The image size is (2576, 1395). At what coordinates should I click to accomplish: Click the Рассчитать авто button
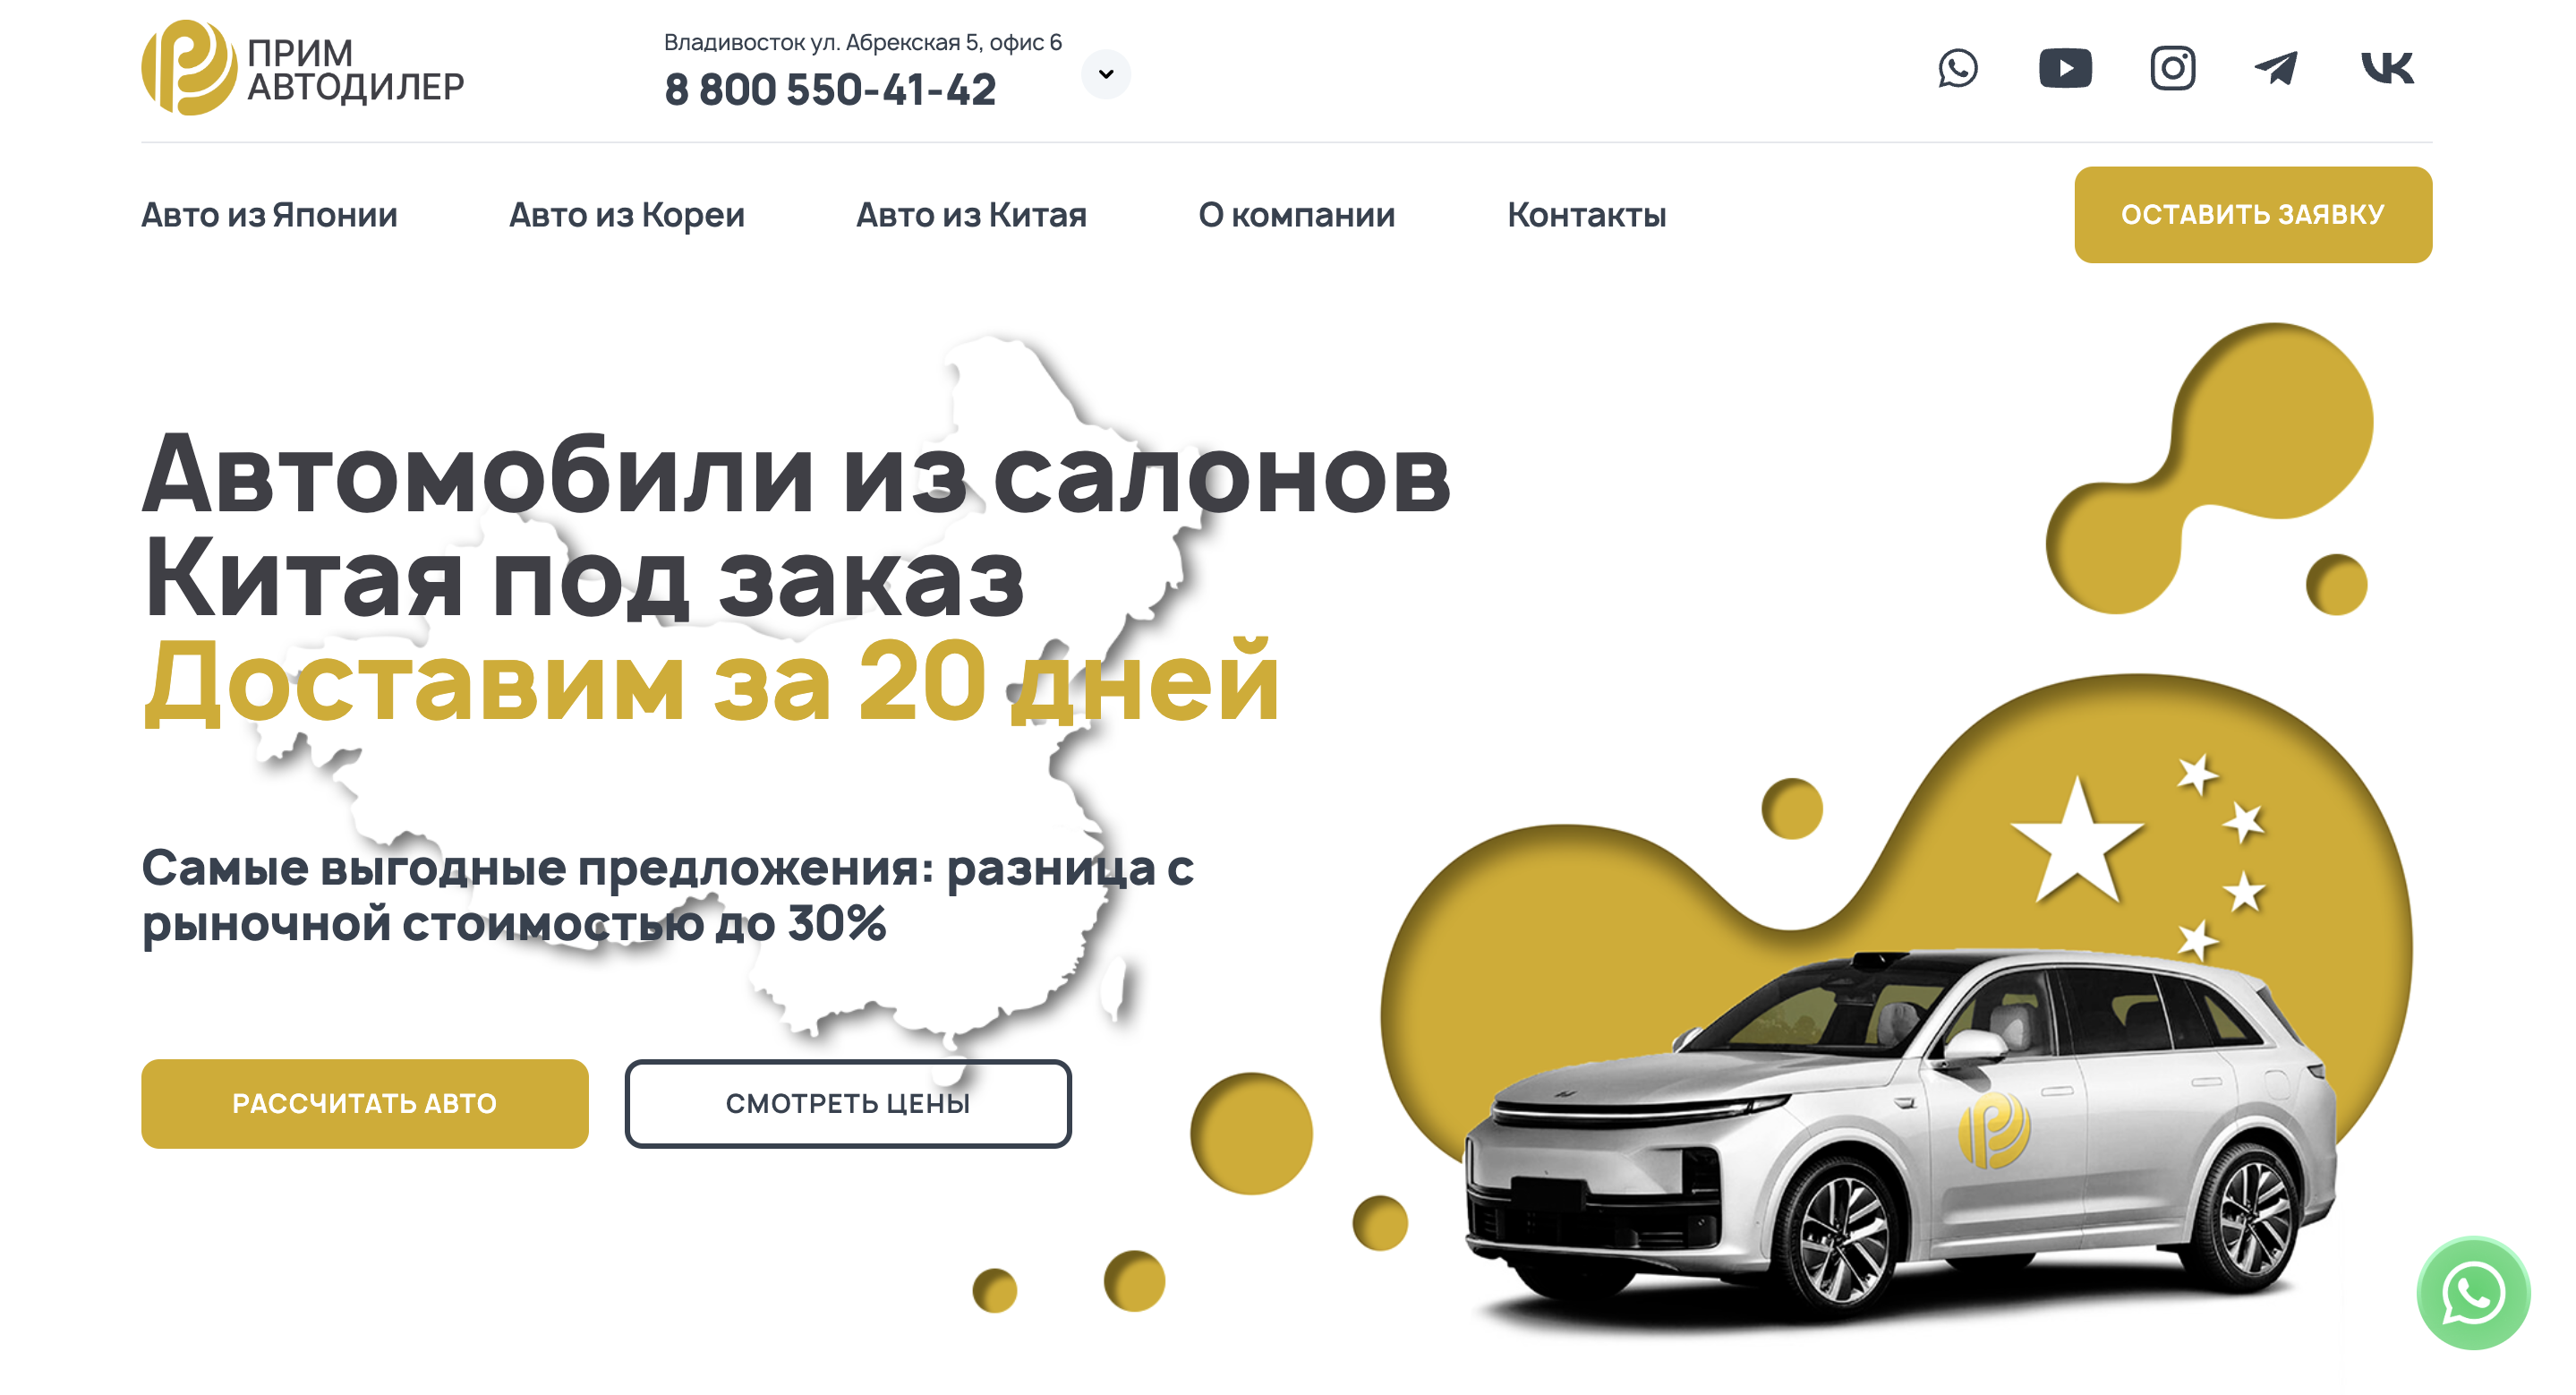[x=365, y=1103]
